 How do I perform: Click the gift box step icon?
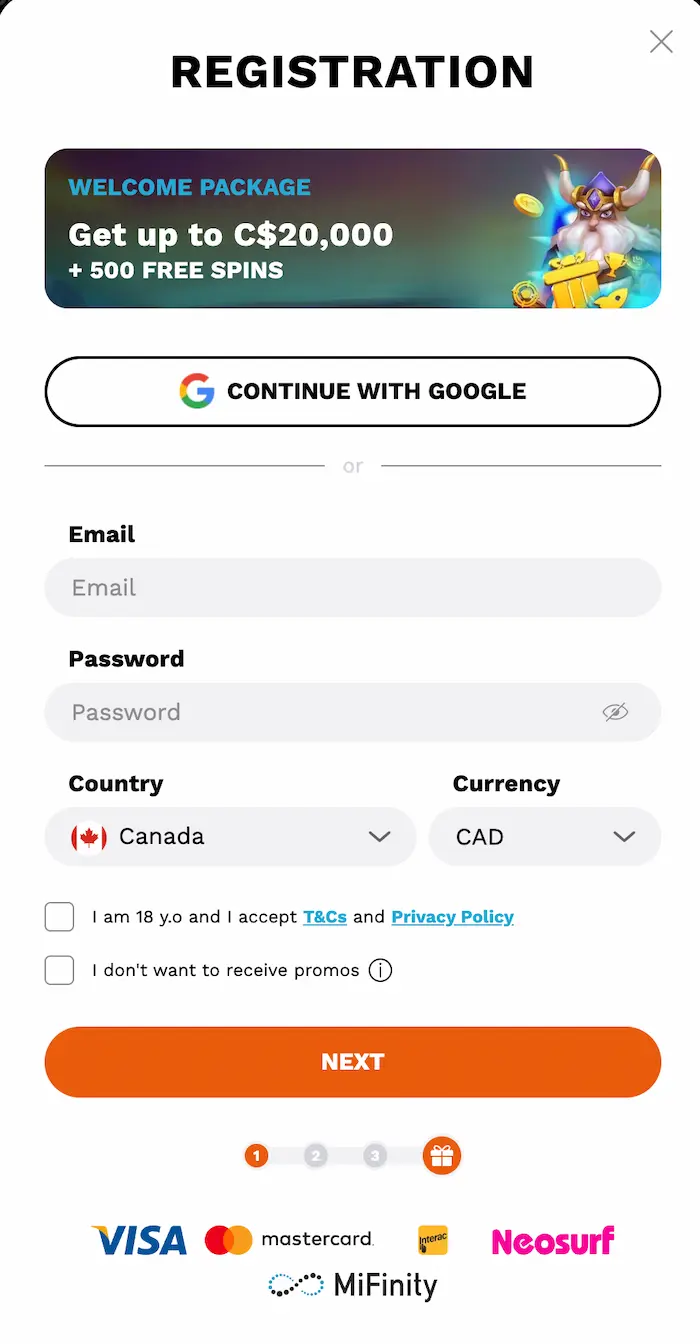tap(442, 1156)
